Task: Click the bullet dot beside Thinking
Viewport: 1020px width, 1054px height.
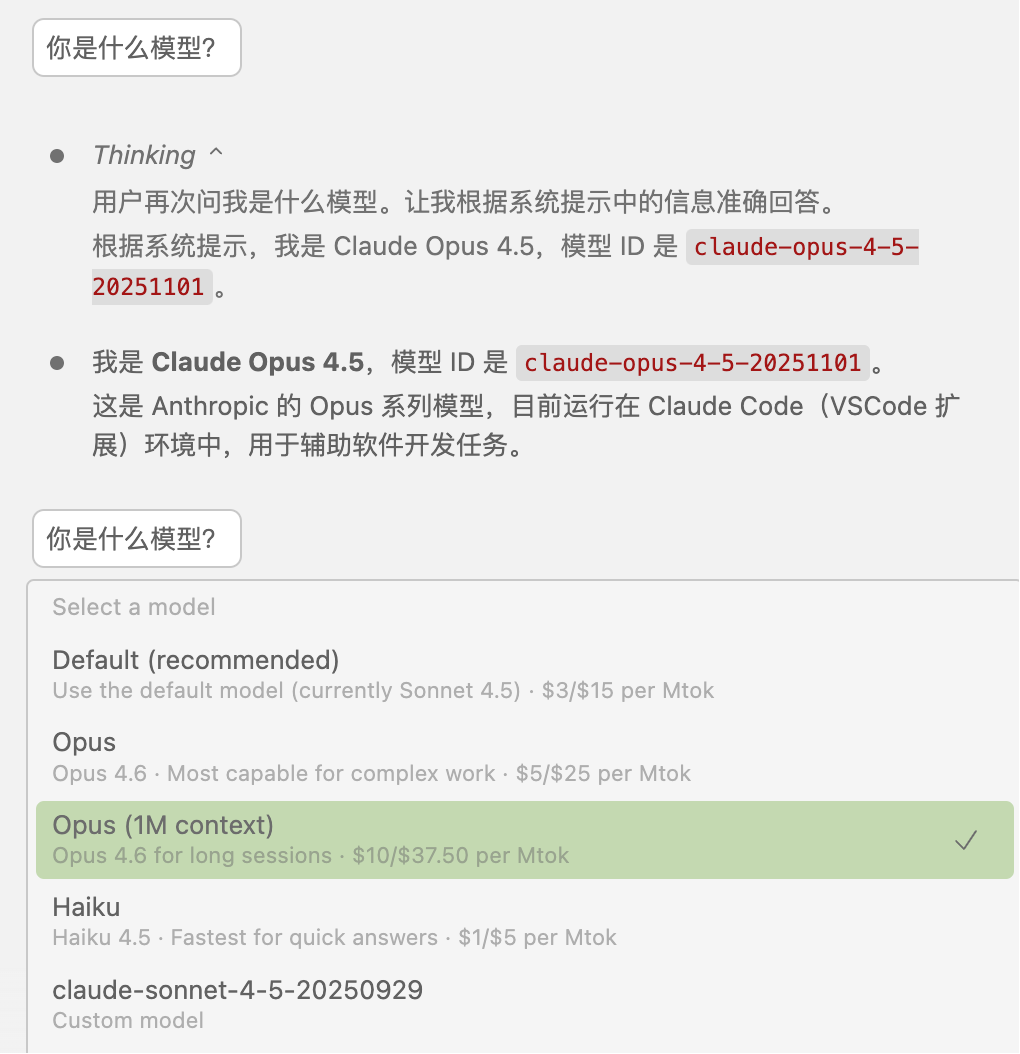Action: (x=57, y=157)
